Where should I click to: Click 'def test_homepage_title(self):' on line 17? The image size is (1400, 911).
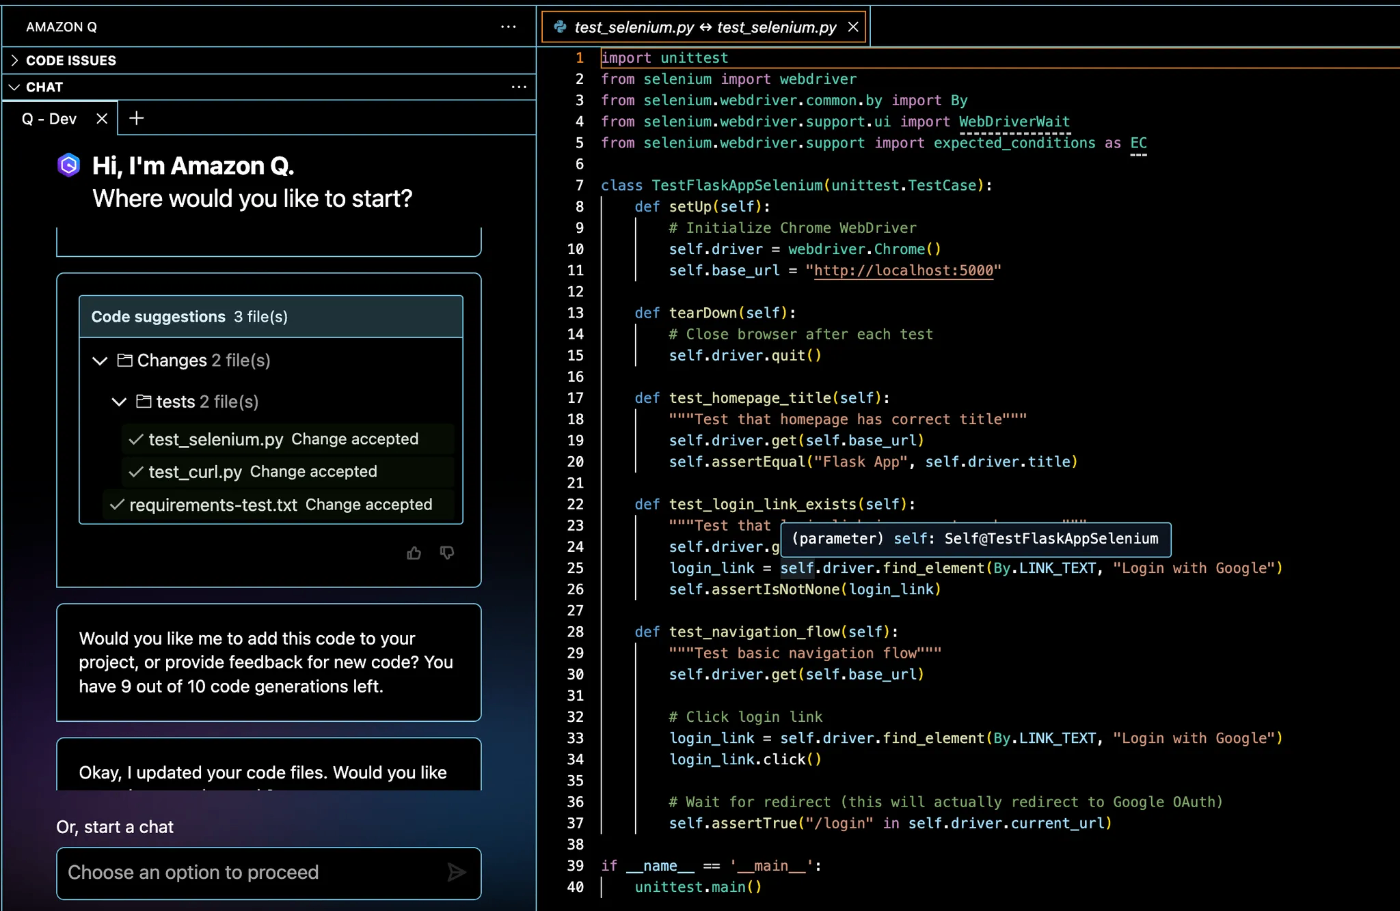(x=762, y=398)
